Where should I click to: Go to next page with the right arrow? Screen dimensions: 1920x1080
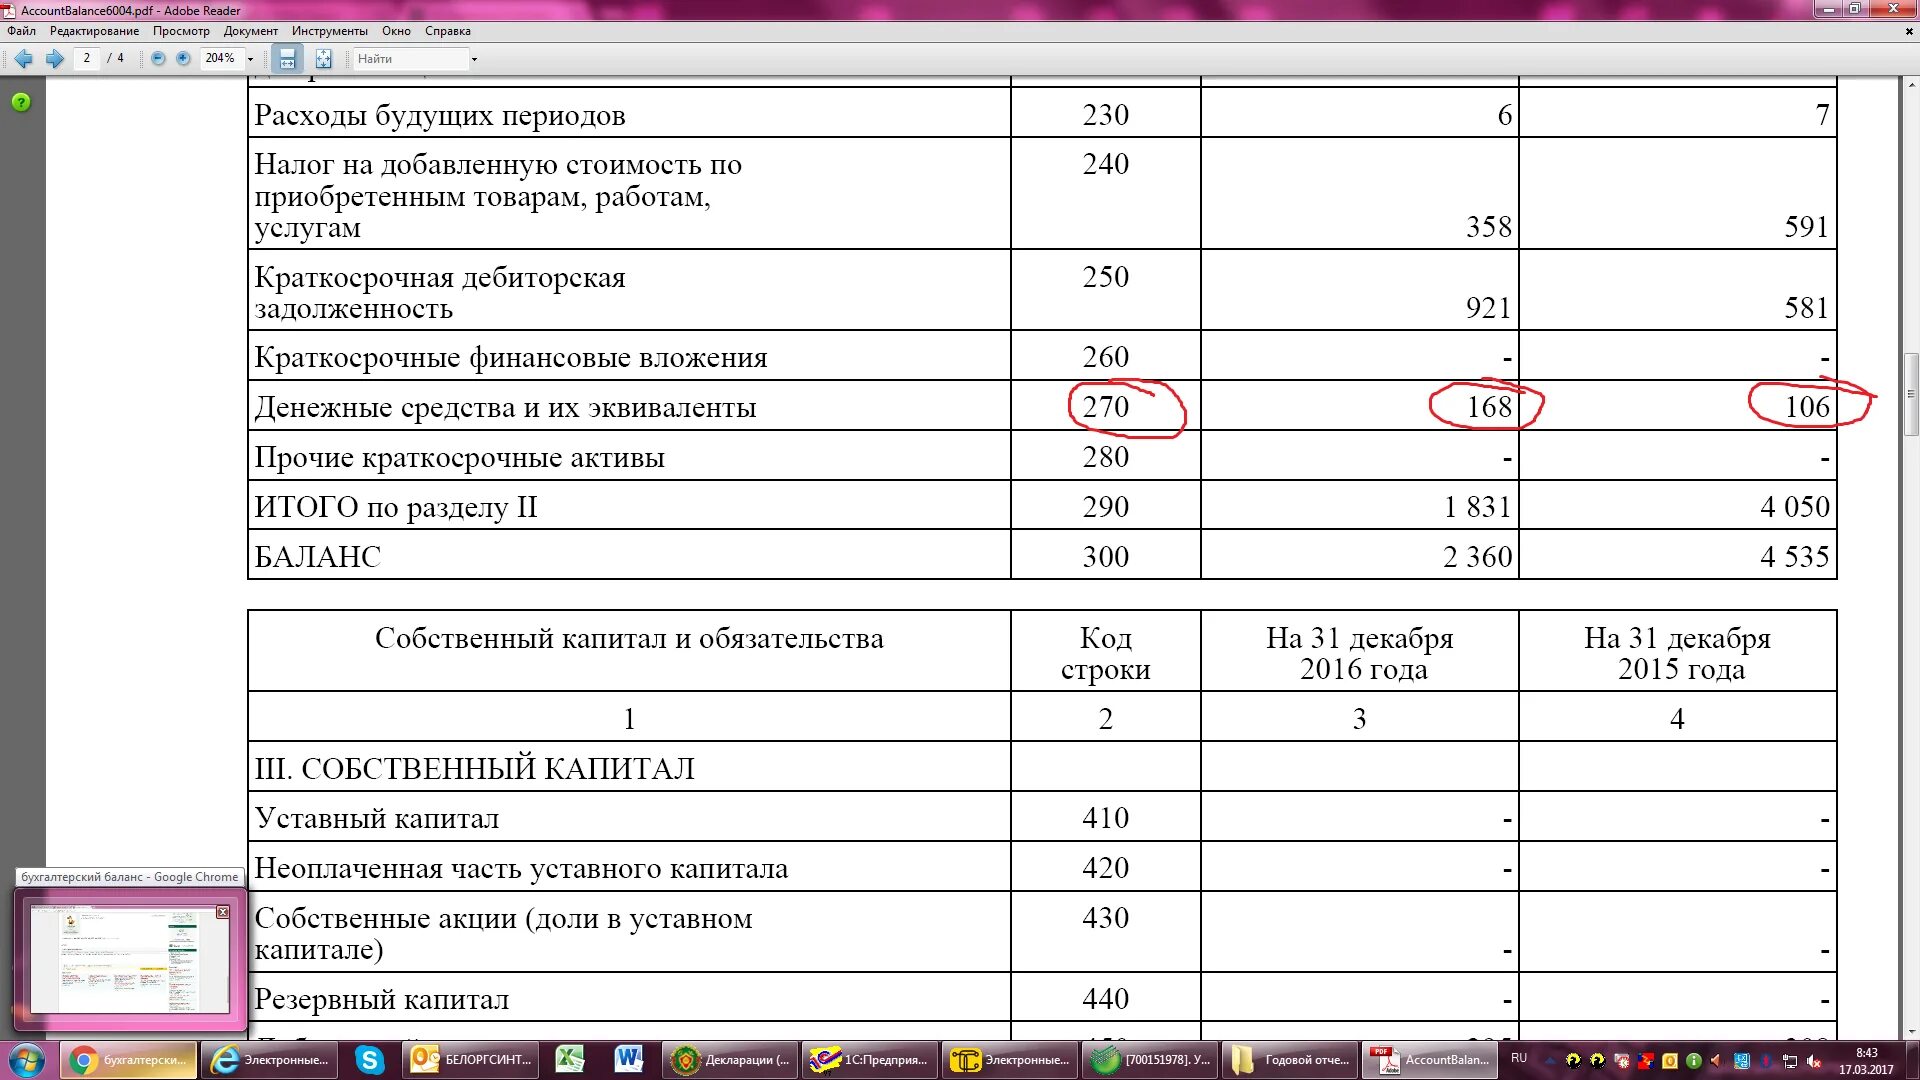[x=55, y=59]
